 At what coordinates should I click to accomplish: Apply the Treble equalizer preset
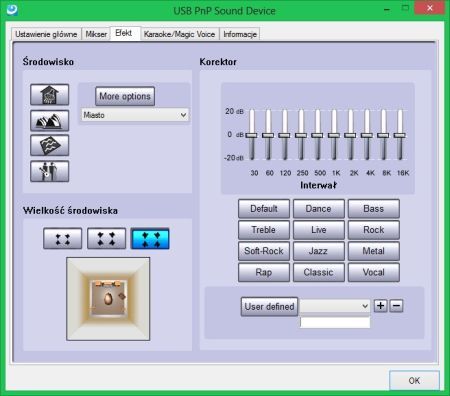tap(264, 230)
